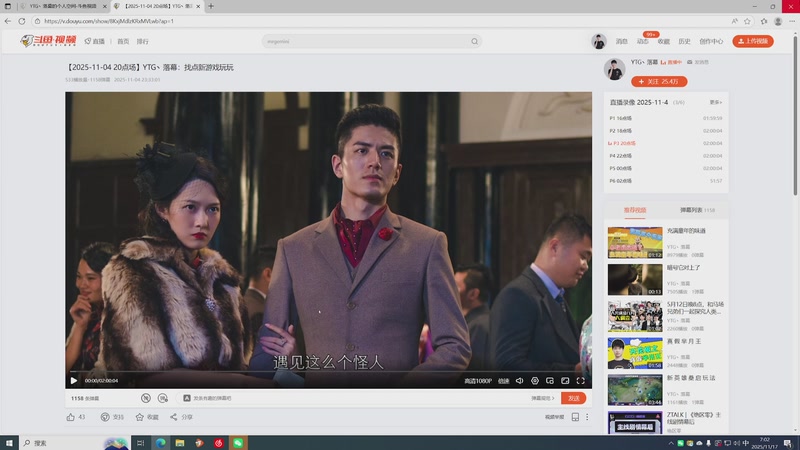Switch to 弹幕列表 tab
The height and width of the screenshot is (450, 800).
(x=697, y=210)
